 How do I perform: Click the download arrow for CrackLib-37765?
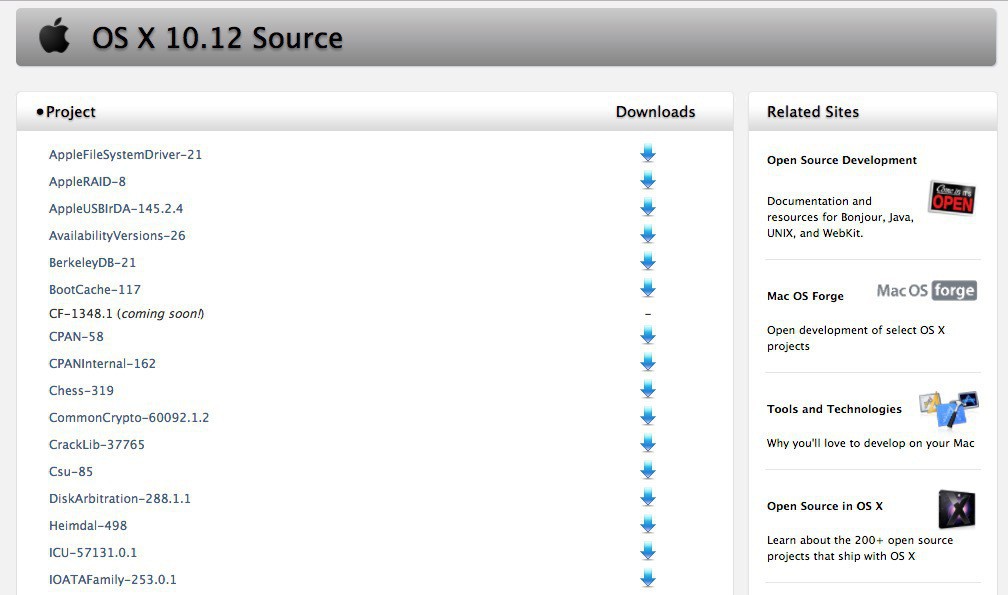point(648,444)
